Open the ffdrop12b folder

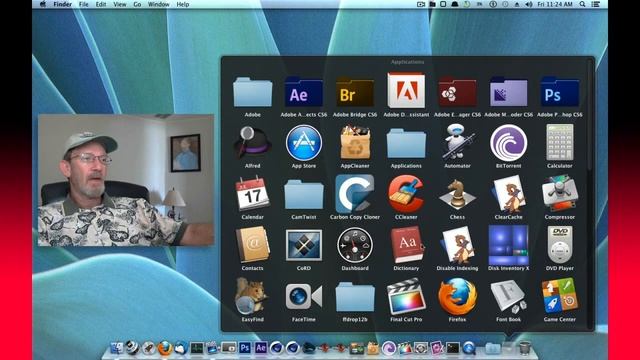pos(355,297)
